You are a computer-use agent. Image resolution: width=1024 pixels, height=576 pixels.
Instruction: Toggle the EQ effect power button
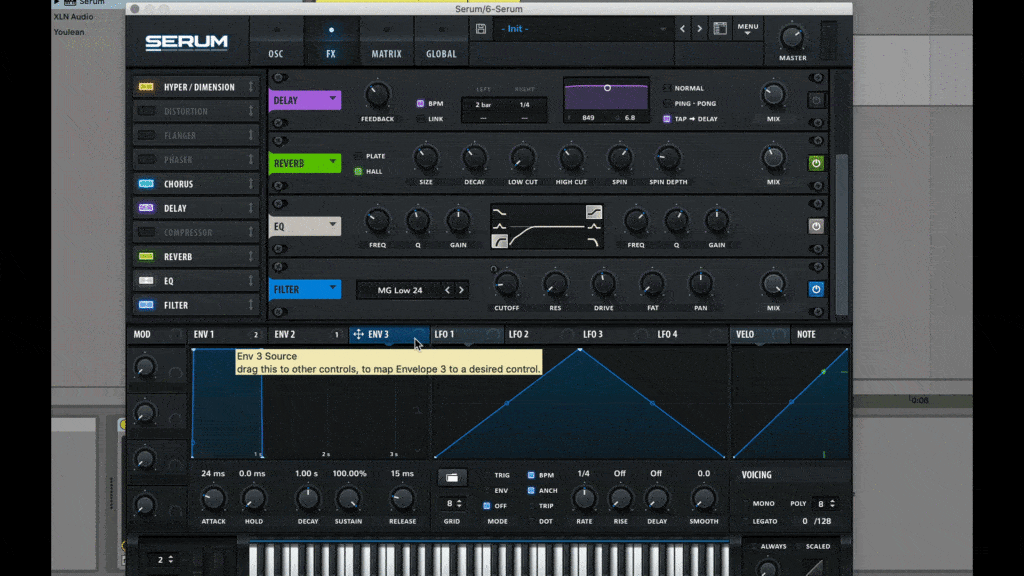click(816, 226)
